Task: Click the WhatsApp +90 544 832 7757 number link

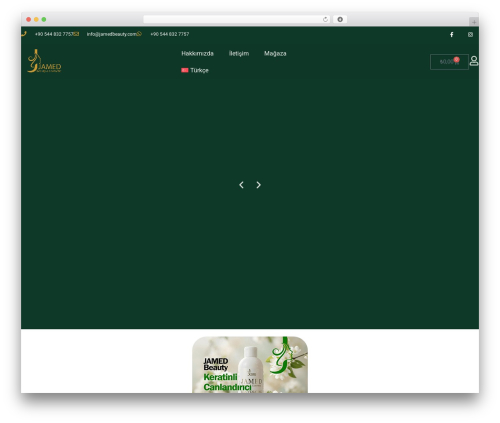Action: coord(170,34)
